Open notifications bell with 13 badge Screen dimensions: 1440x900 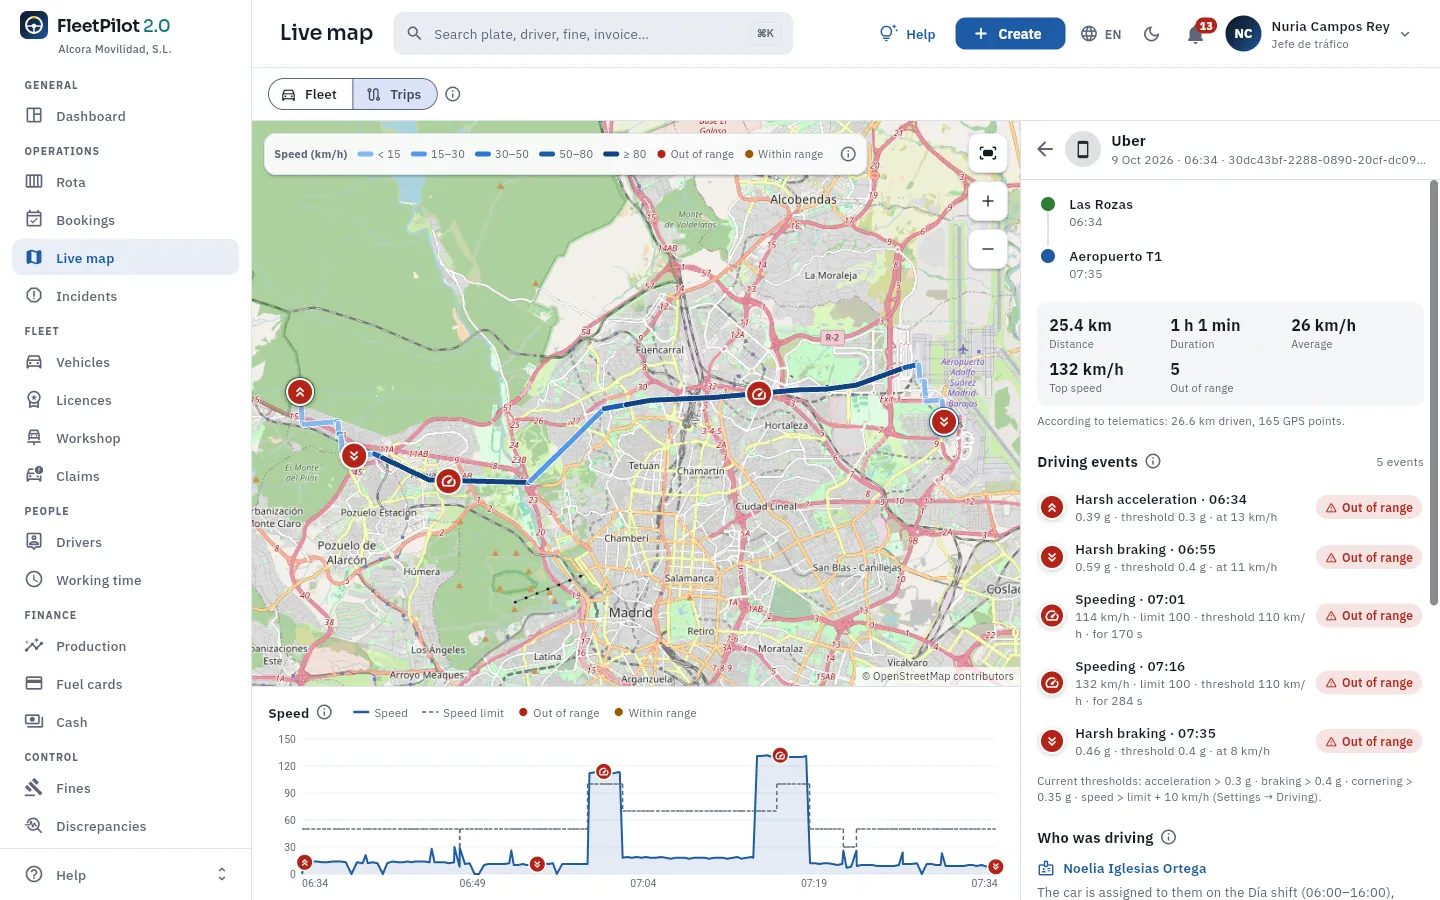1196,34
